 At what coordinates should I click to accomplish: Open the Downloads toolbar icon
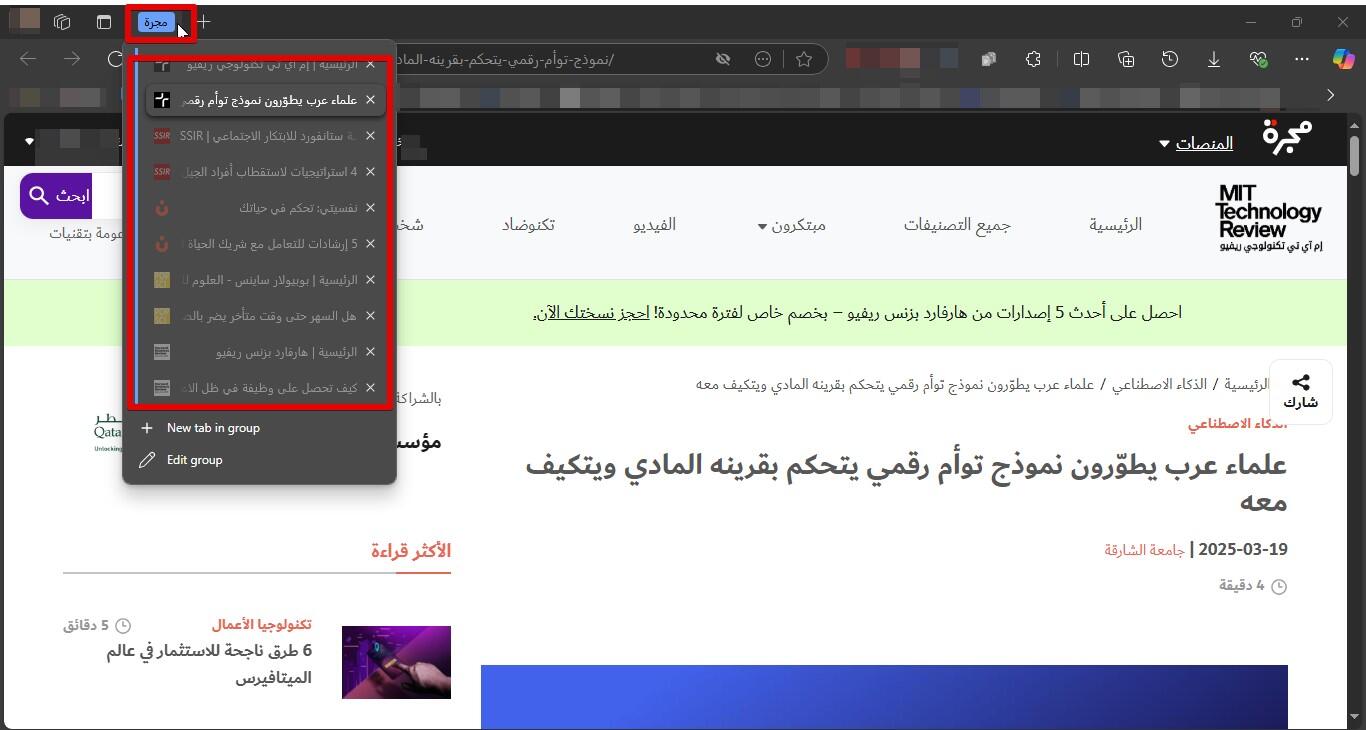(1213, 60)
